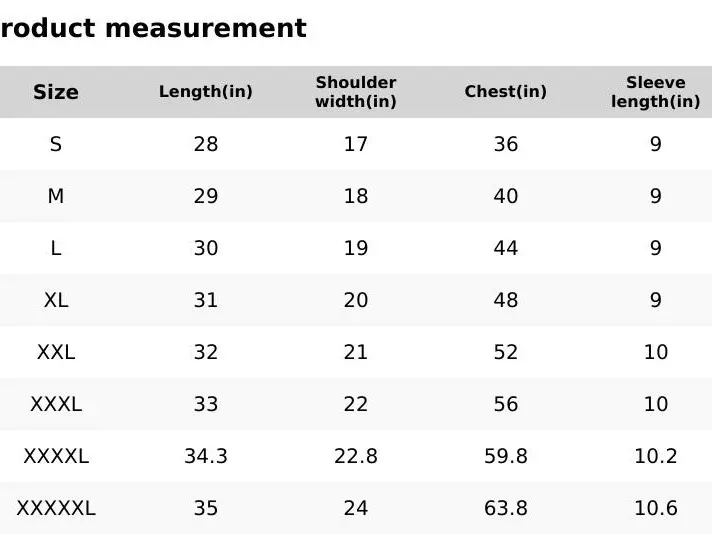Viewport: 712px width, 534px height.
Task: Click the XXXXXL size row label
Action: click(56, 508)
